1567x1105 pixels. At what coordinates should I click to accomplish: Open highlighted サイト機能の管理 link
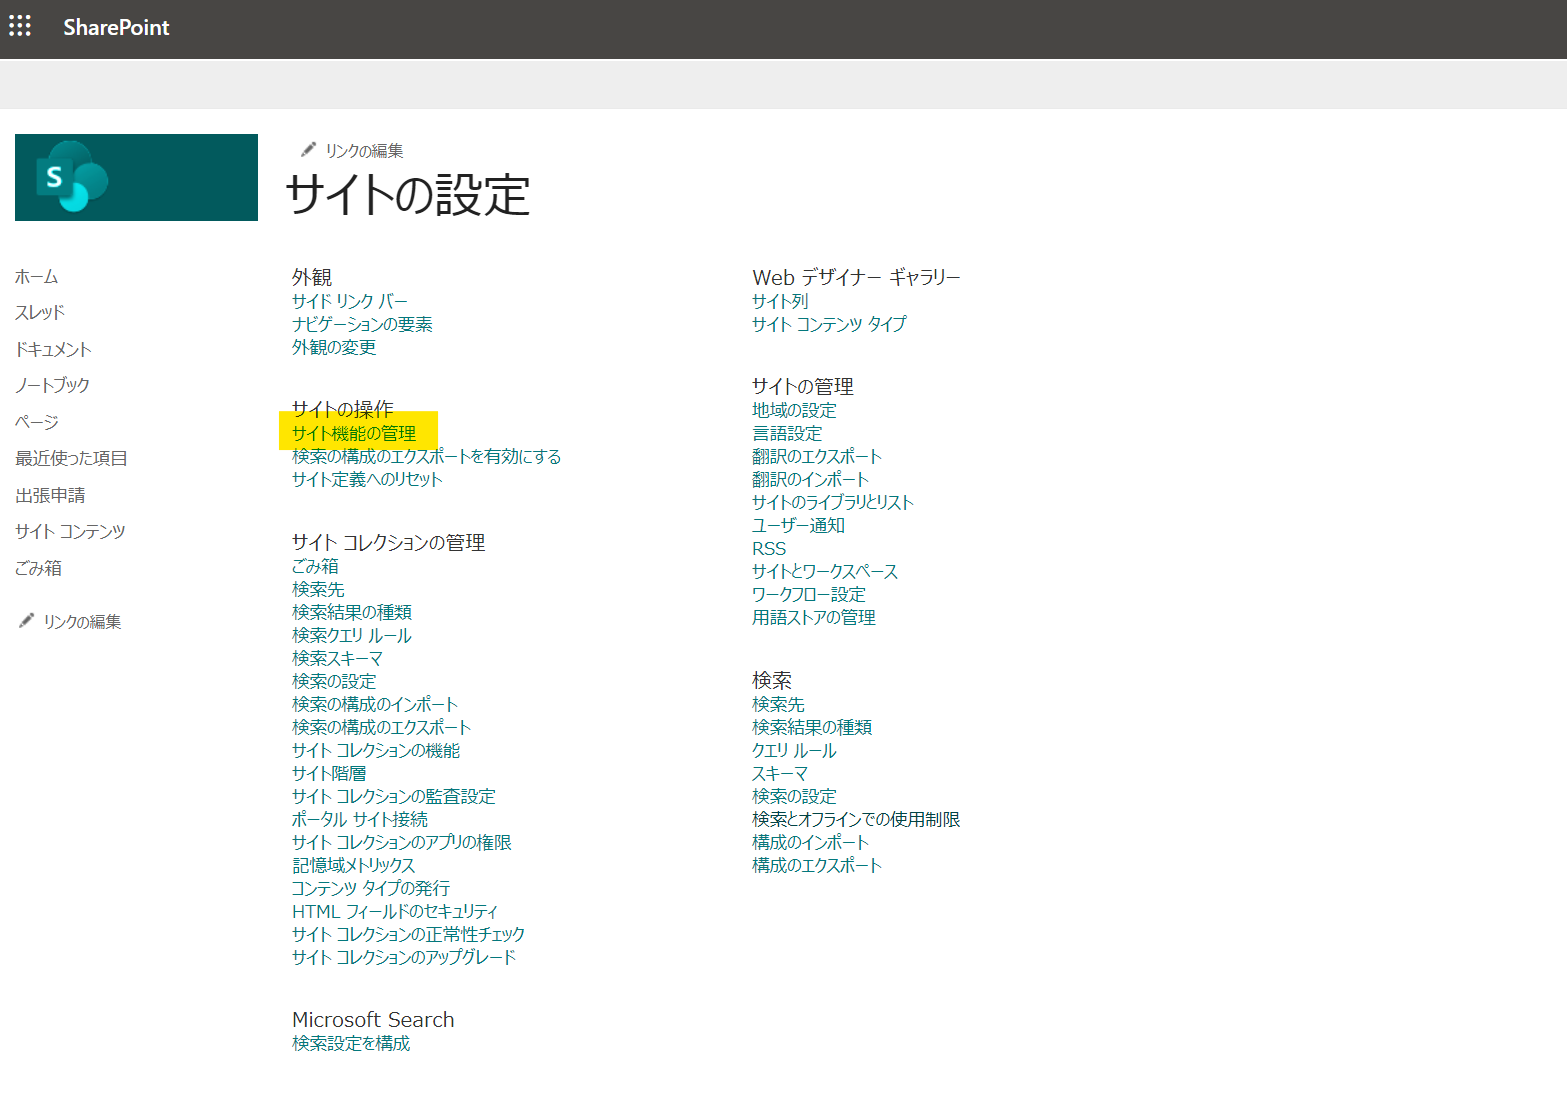(354, 433)
